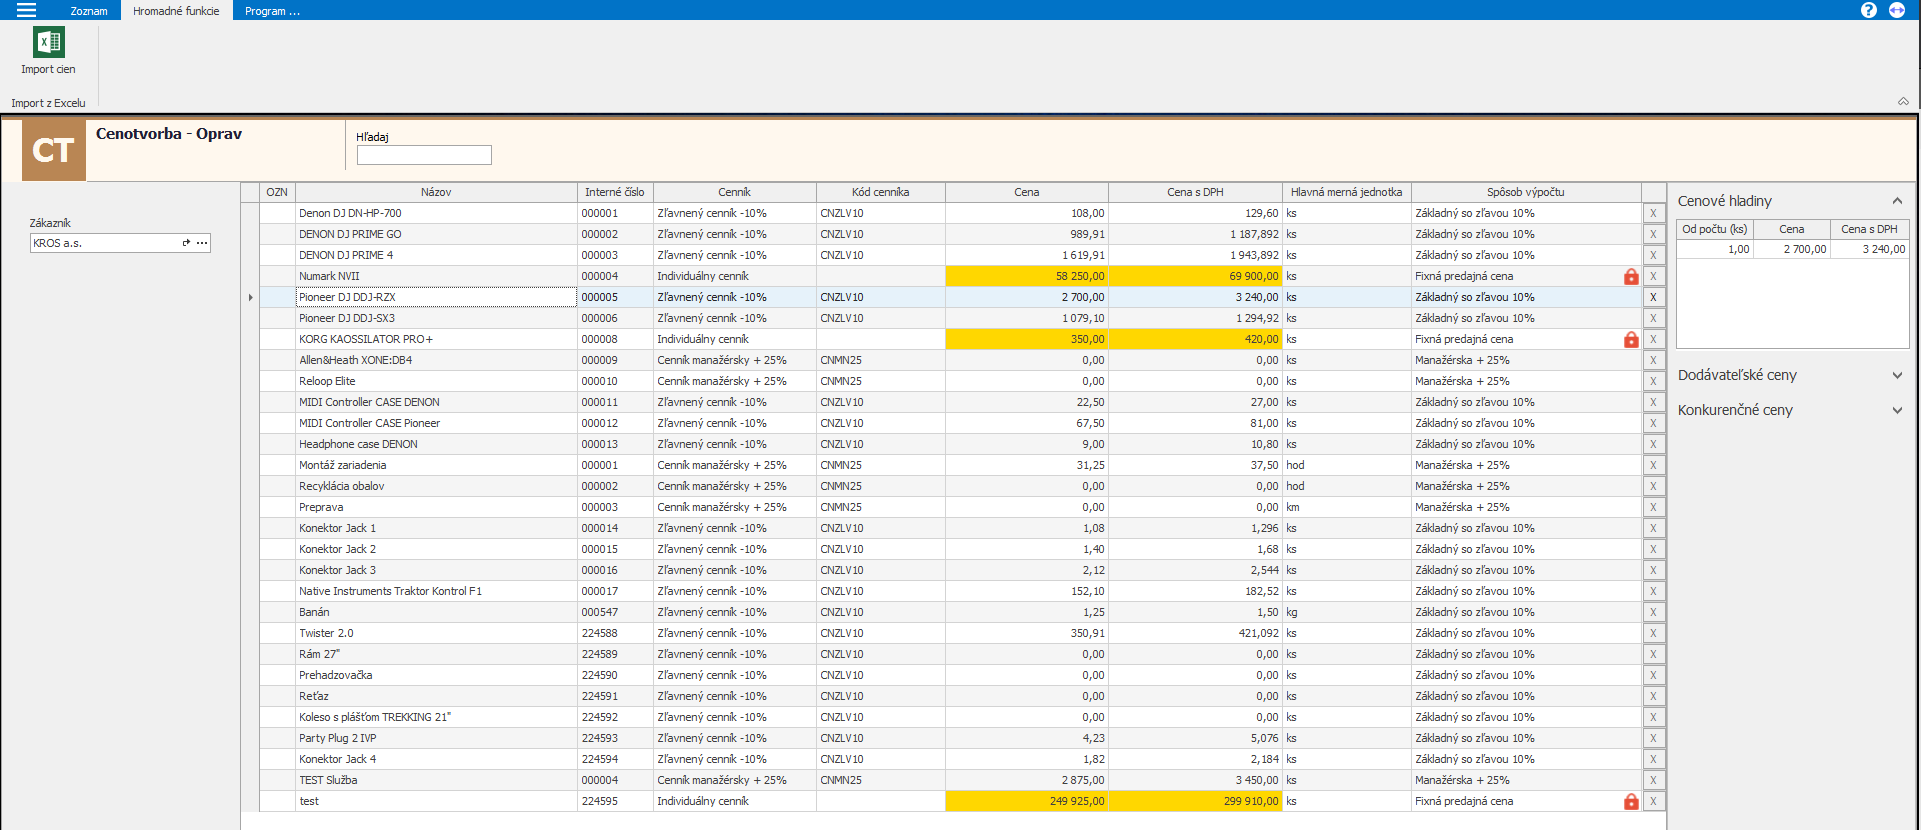Click the lock icon in KORG KAOSSILATOR PRO+ row

point(1631,339)
